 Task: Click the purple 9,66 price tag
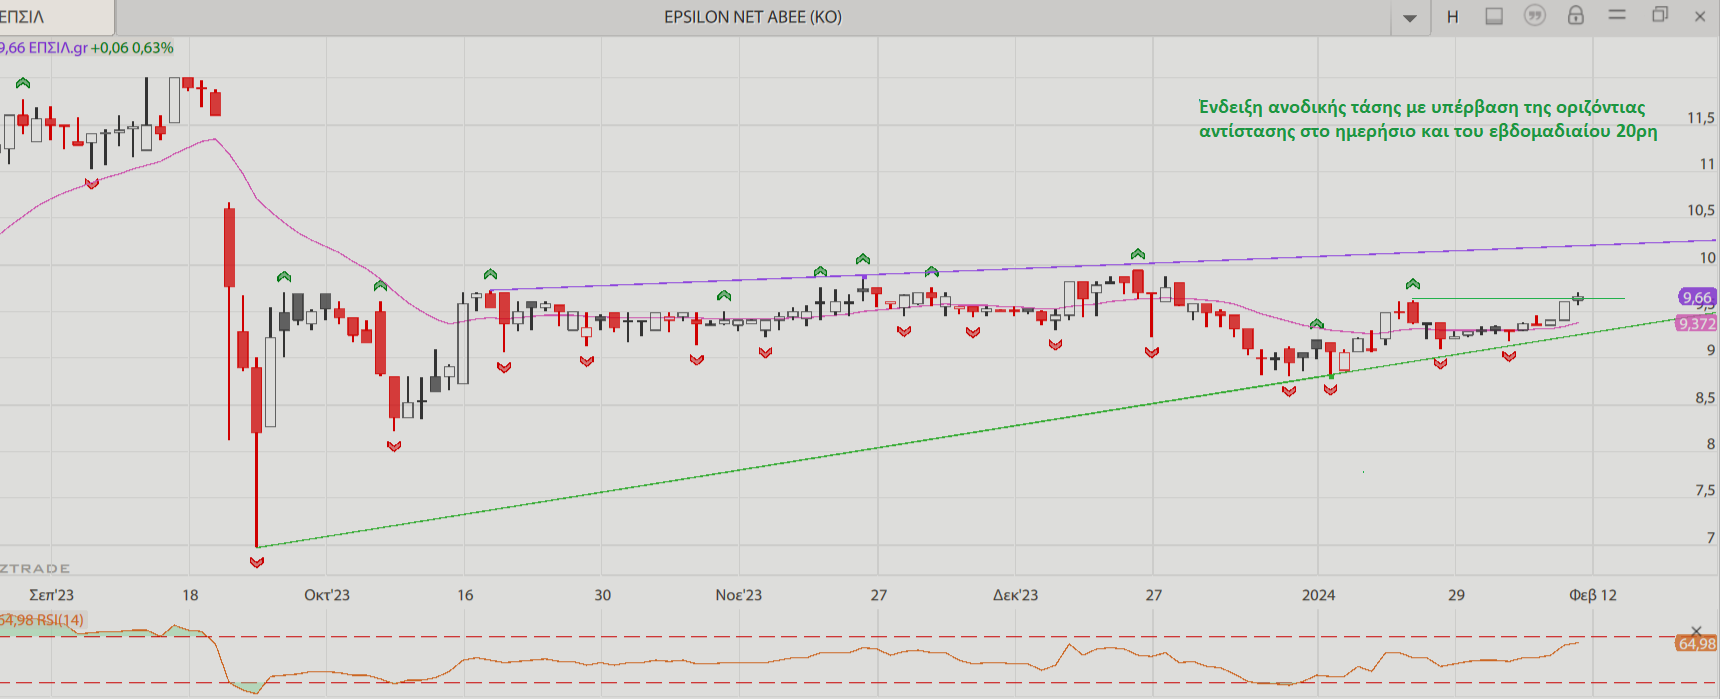(1696, 297)
